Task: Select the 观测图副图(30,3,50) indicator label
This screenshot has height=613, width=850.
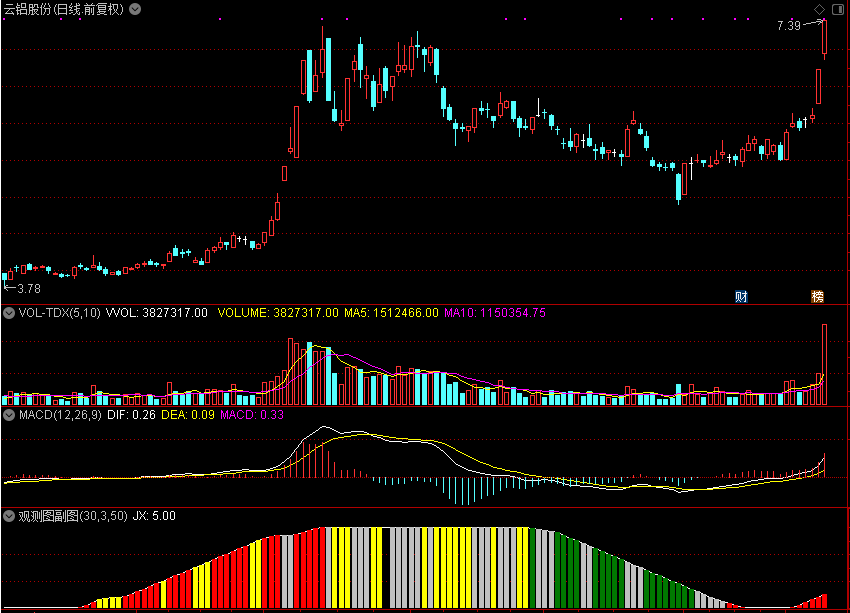Action: coord(73,516)
